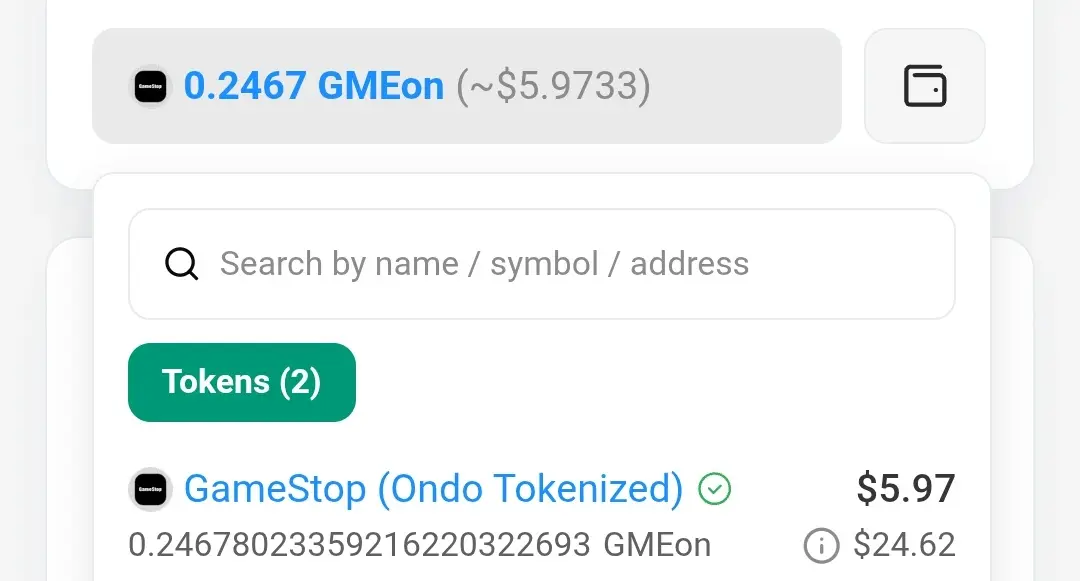Viewport: 1080px width, 581px height.
Task: Click GameStop logo in the amount selector
Action: point(150,87)
